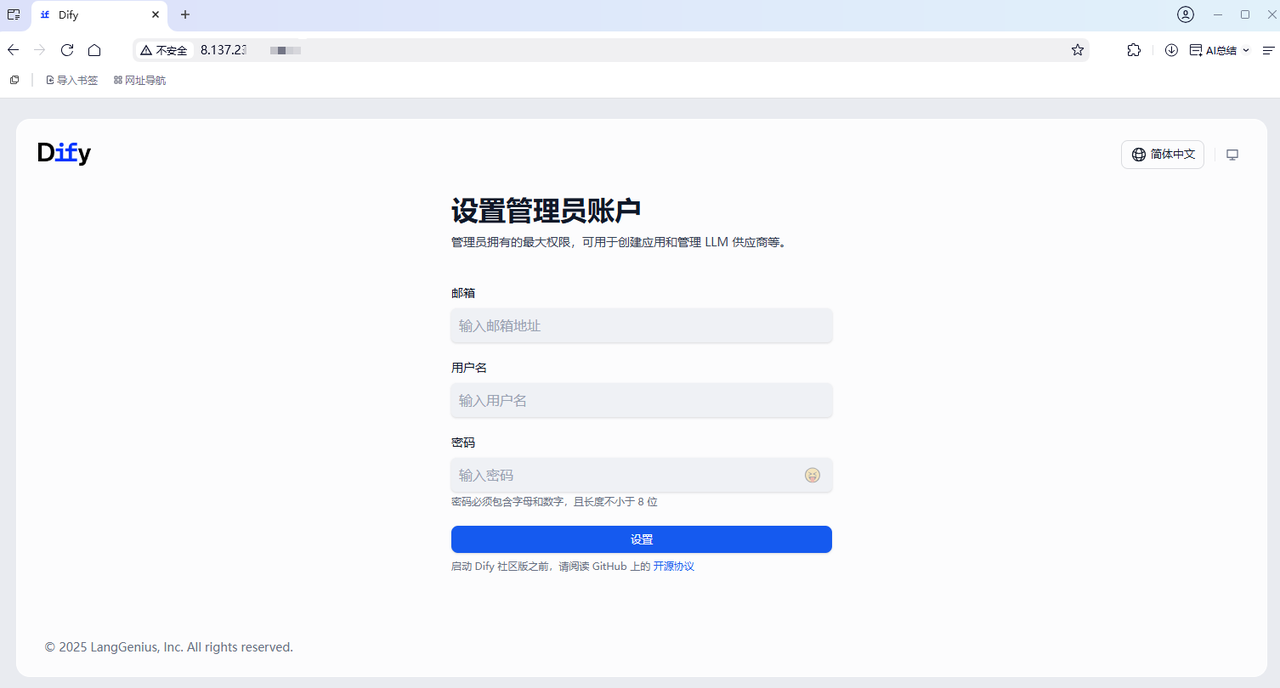Image resolution: width=1280 pixels, height=688 pixels.
Task: Expand the AI总结 dropdown arrow
Action: coord(1246,50)
